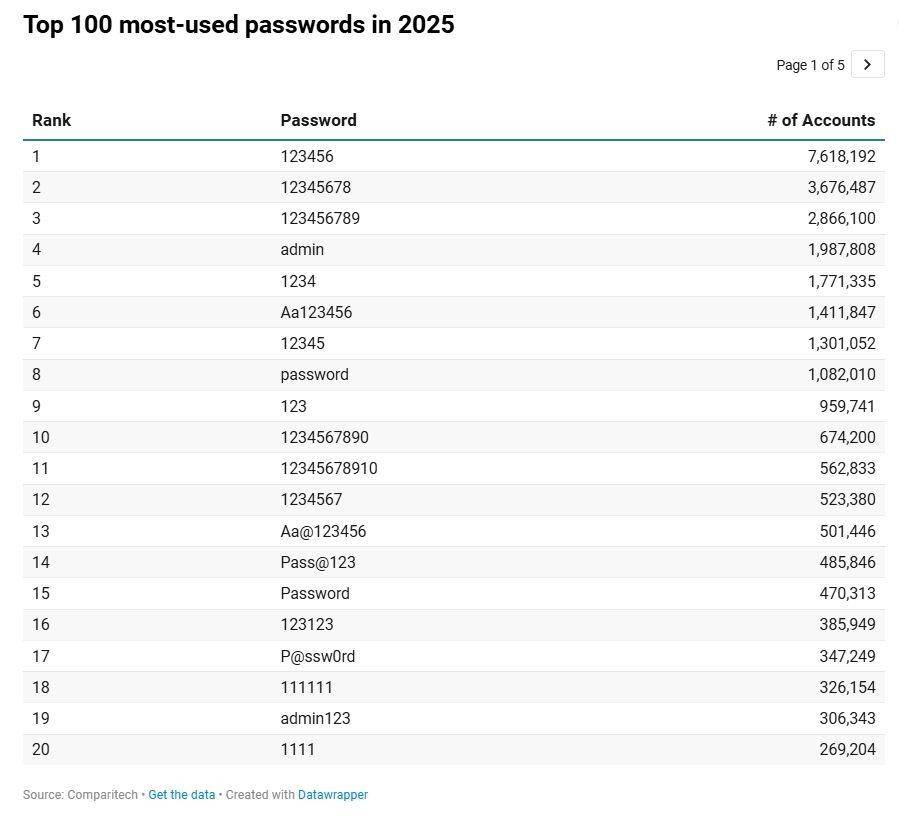Sort by the Password column header

tap(318, 120)
